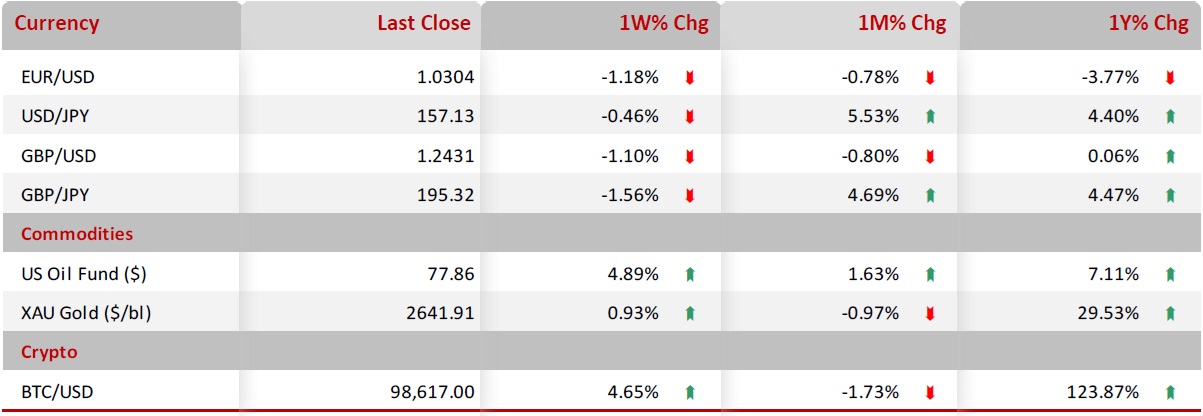Click the BTC/USD row label

coord(57,393)
